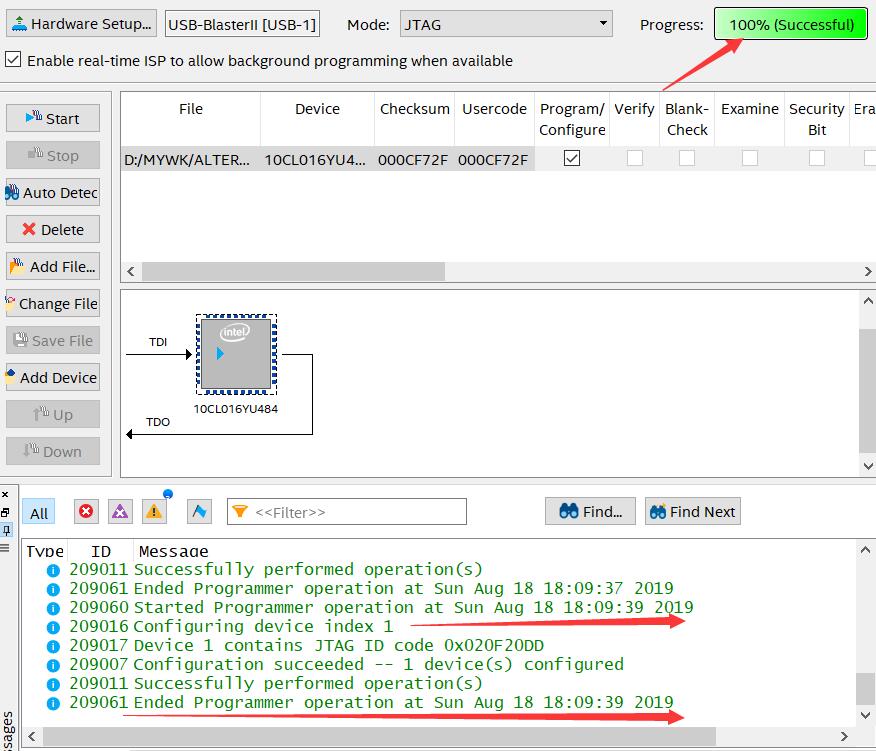The height and width of the screenshot is (751, 876).
Task: Enable Verify checkbox in file row
Action: click(x=635, y=159)
